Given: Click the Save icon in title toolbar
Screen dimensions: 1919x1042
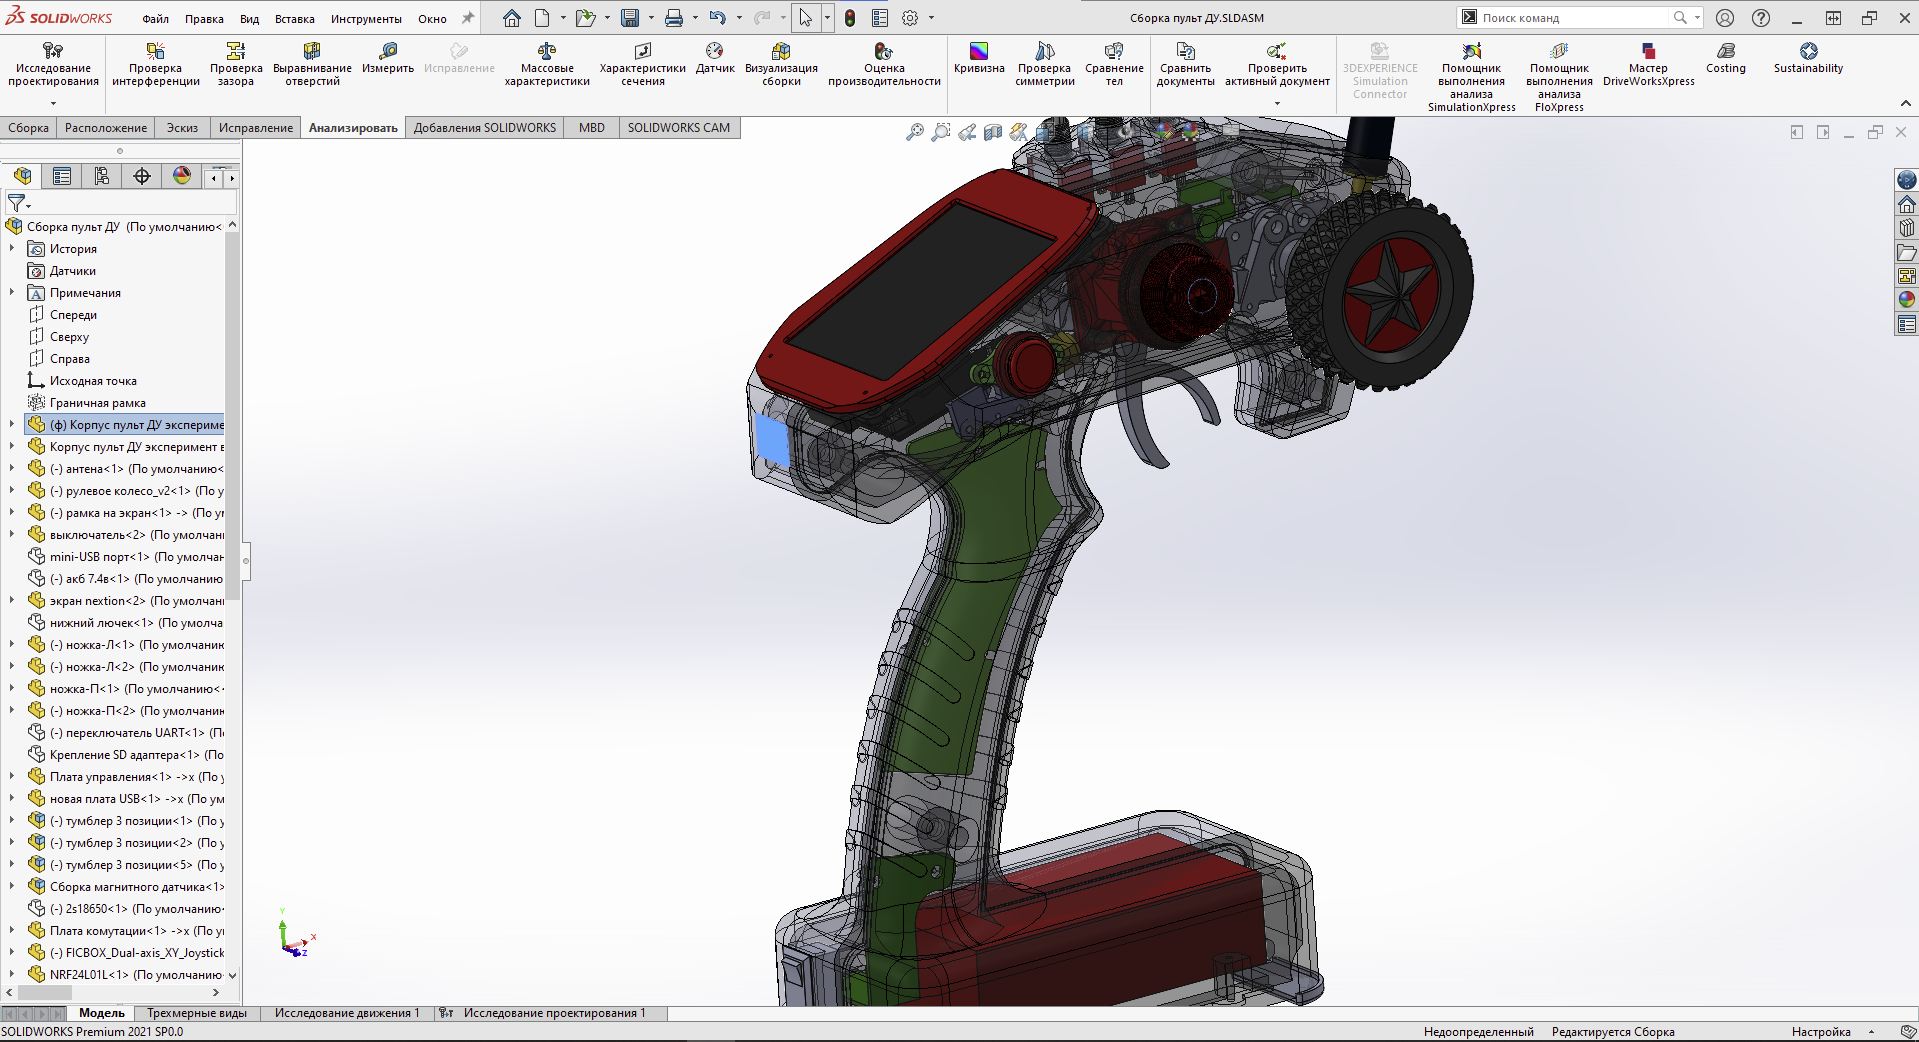Looking at the screenshot, I should pyautogui.click(x=630, y=18).
